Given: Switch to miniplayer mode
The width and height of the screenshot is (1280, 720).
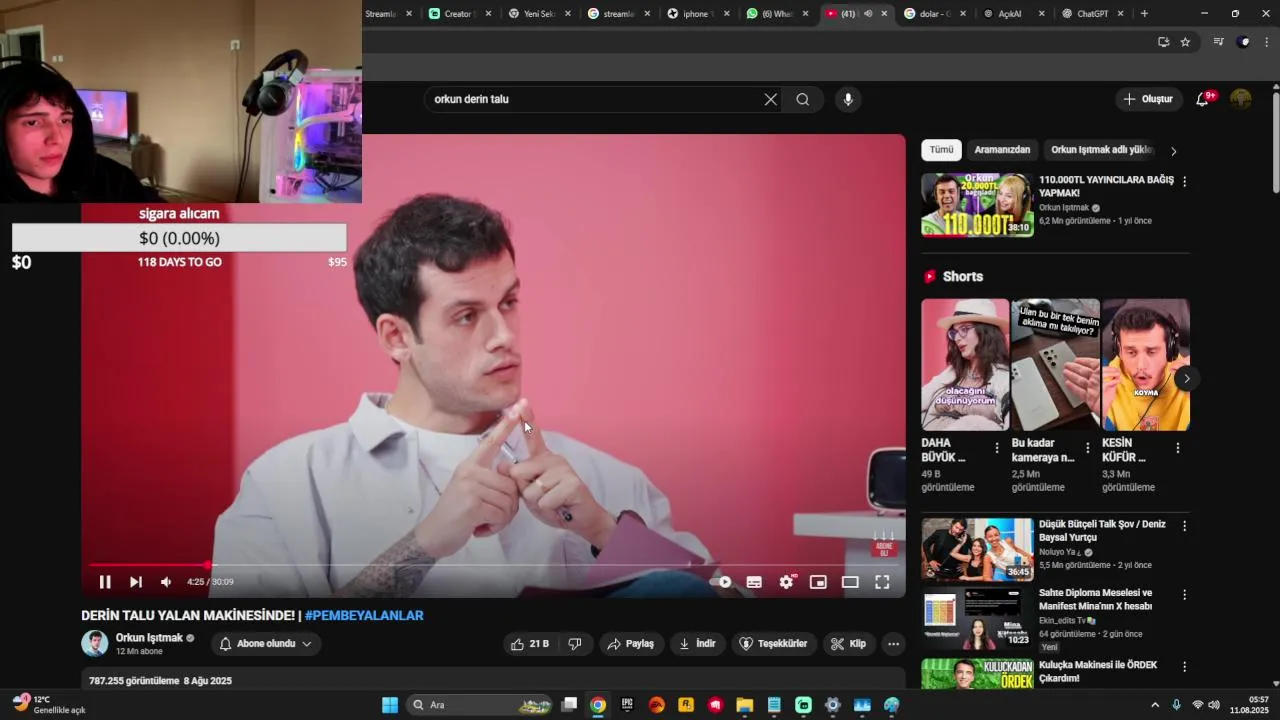Looking at the screenshot, I should point(818,582).
